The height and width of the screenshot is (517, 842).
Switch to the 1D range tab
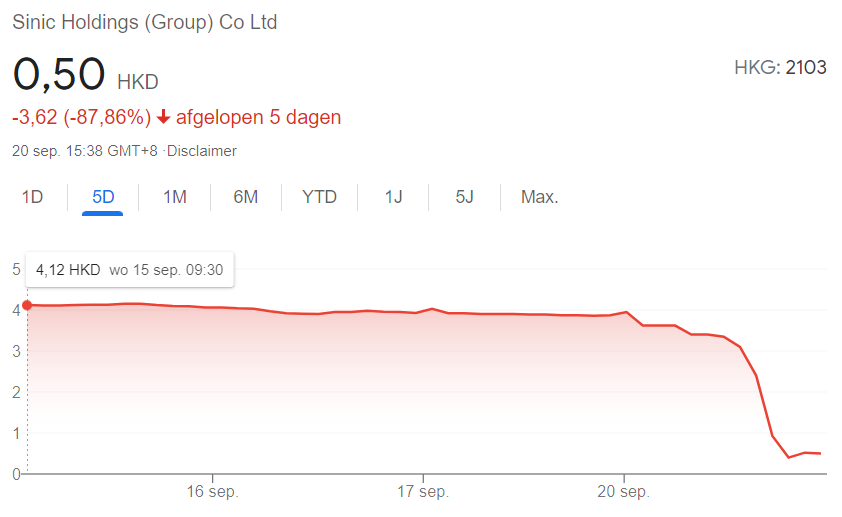(32, 197)
